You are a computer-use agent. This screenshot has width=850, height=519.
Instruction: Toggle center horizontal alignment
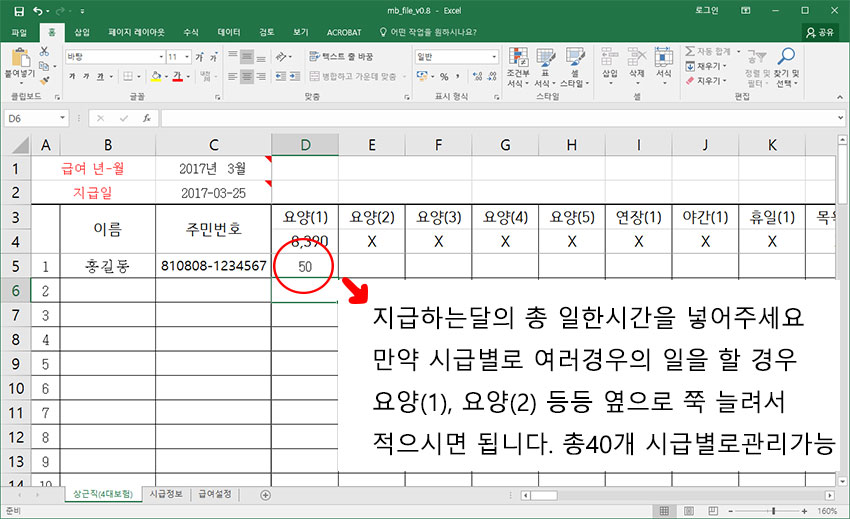point(248,77)
